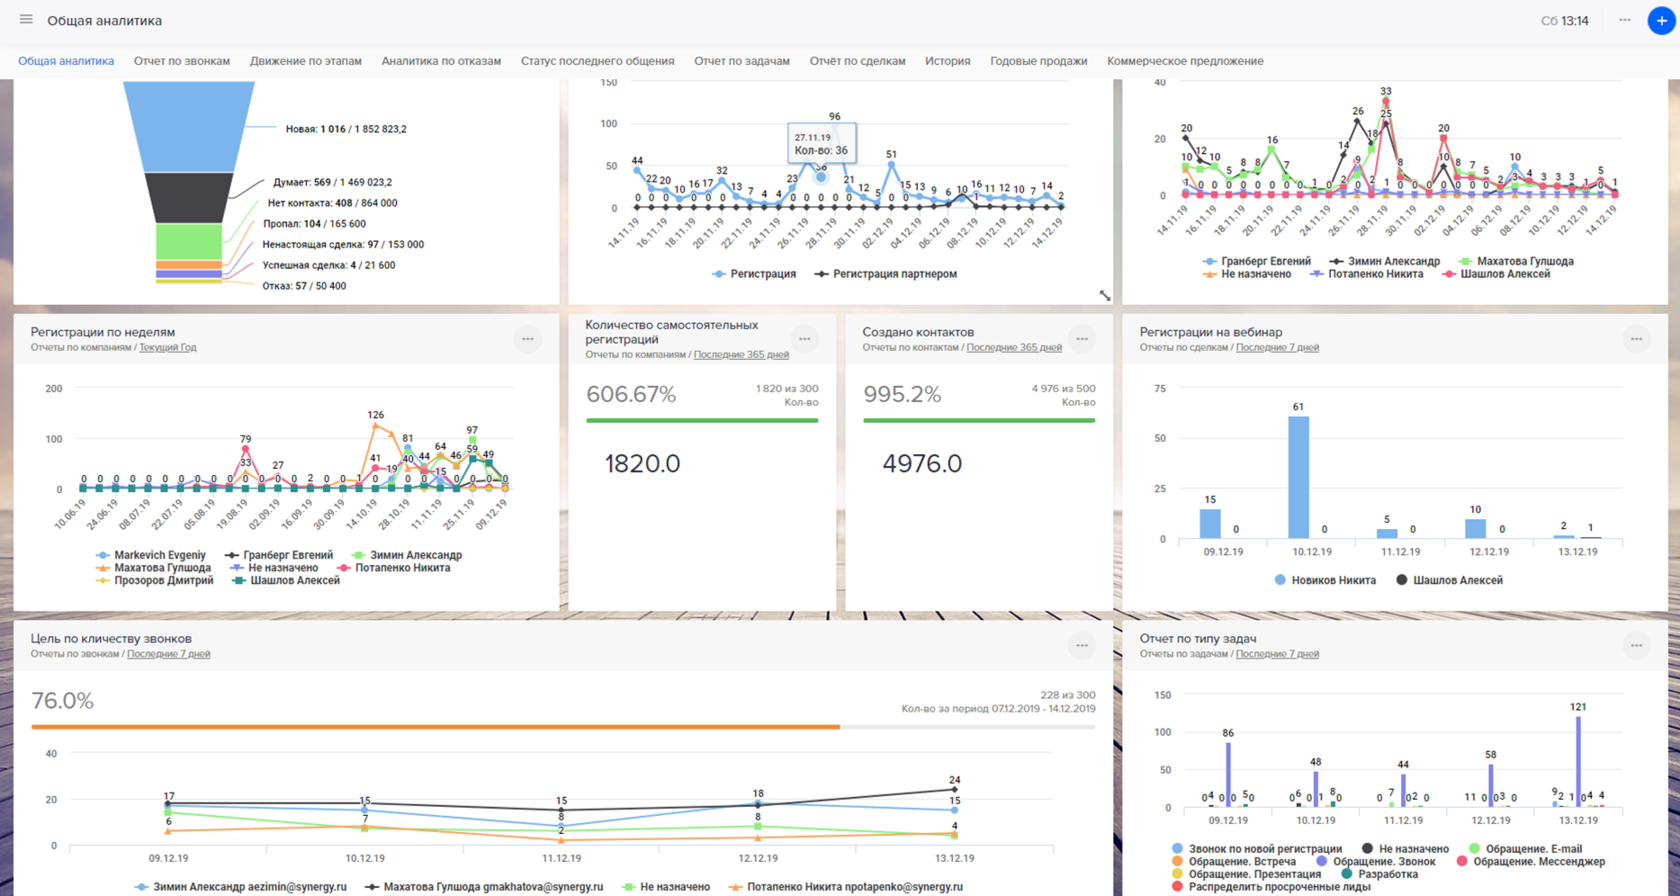Click the resize handle icon of registrations chart
The height and width of the screenshot is (896, 1680).
pyautogui.click(x=1104, y=296)
